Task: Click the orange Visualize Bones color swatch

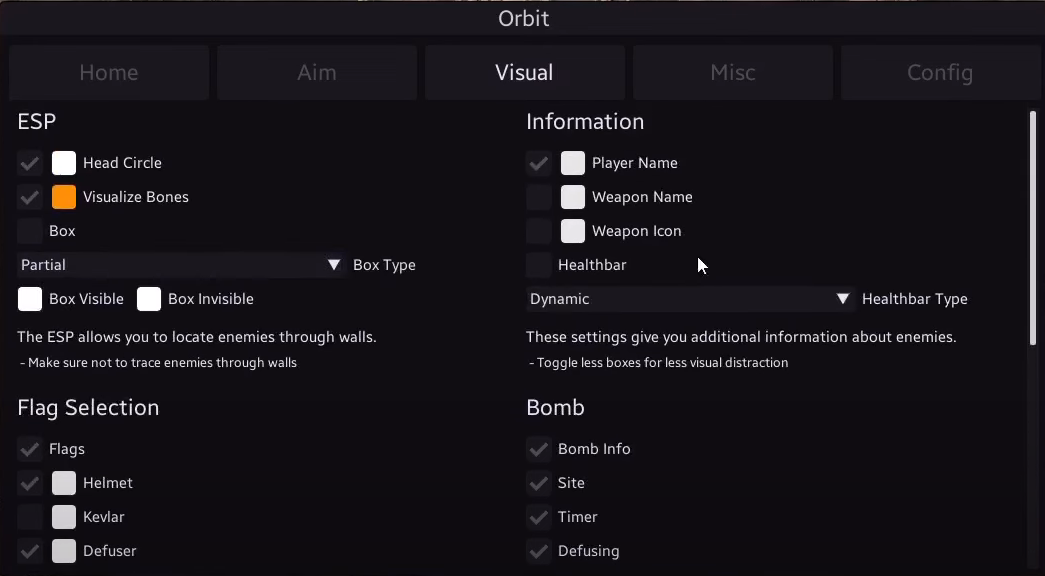Action: coord(64,197)
